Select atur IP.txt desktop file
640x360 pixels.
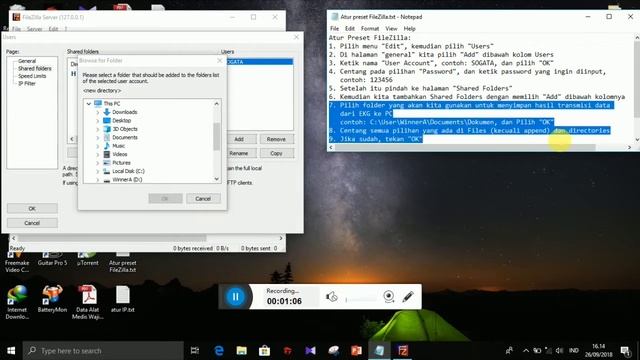click(x=122, y=299)
